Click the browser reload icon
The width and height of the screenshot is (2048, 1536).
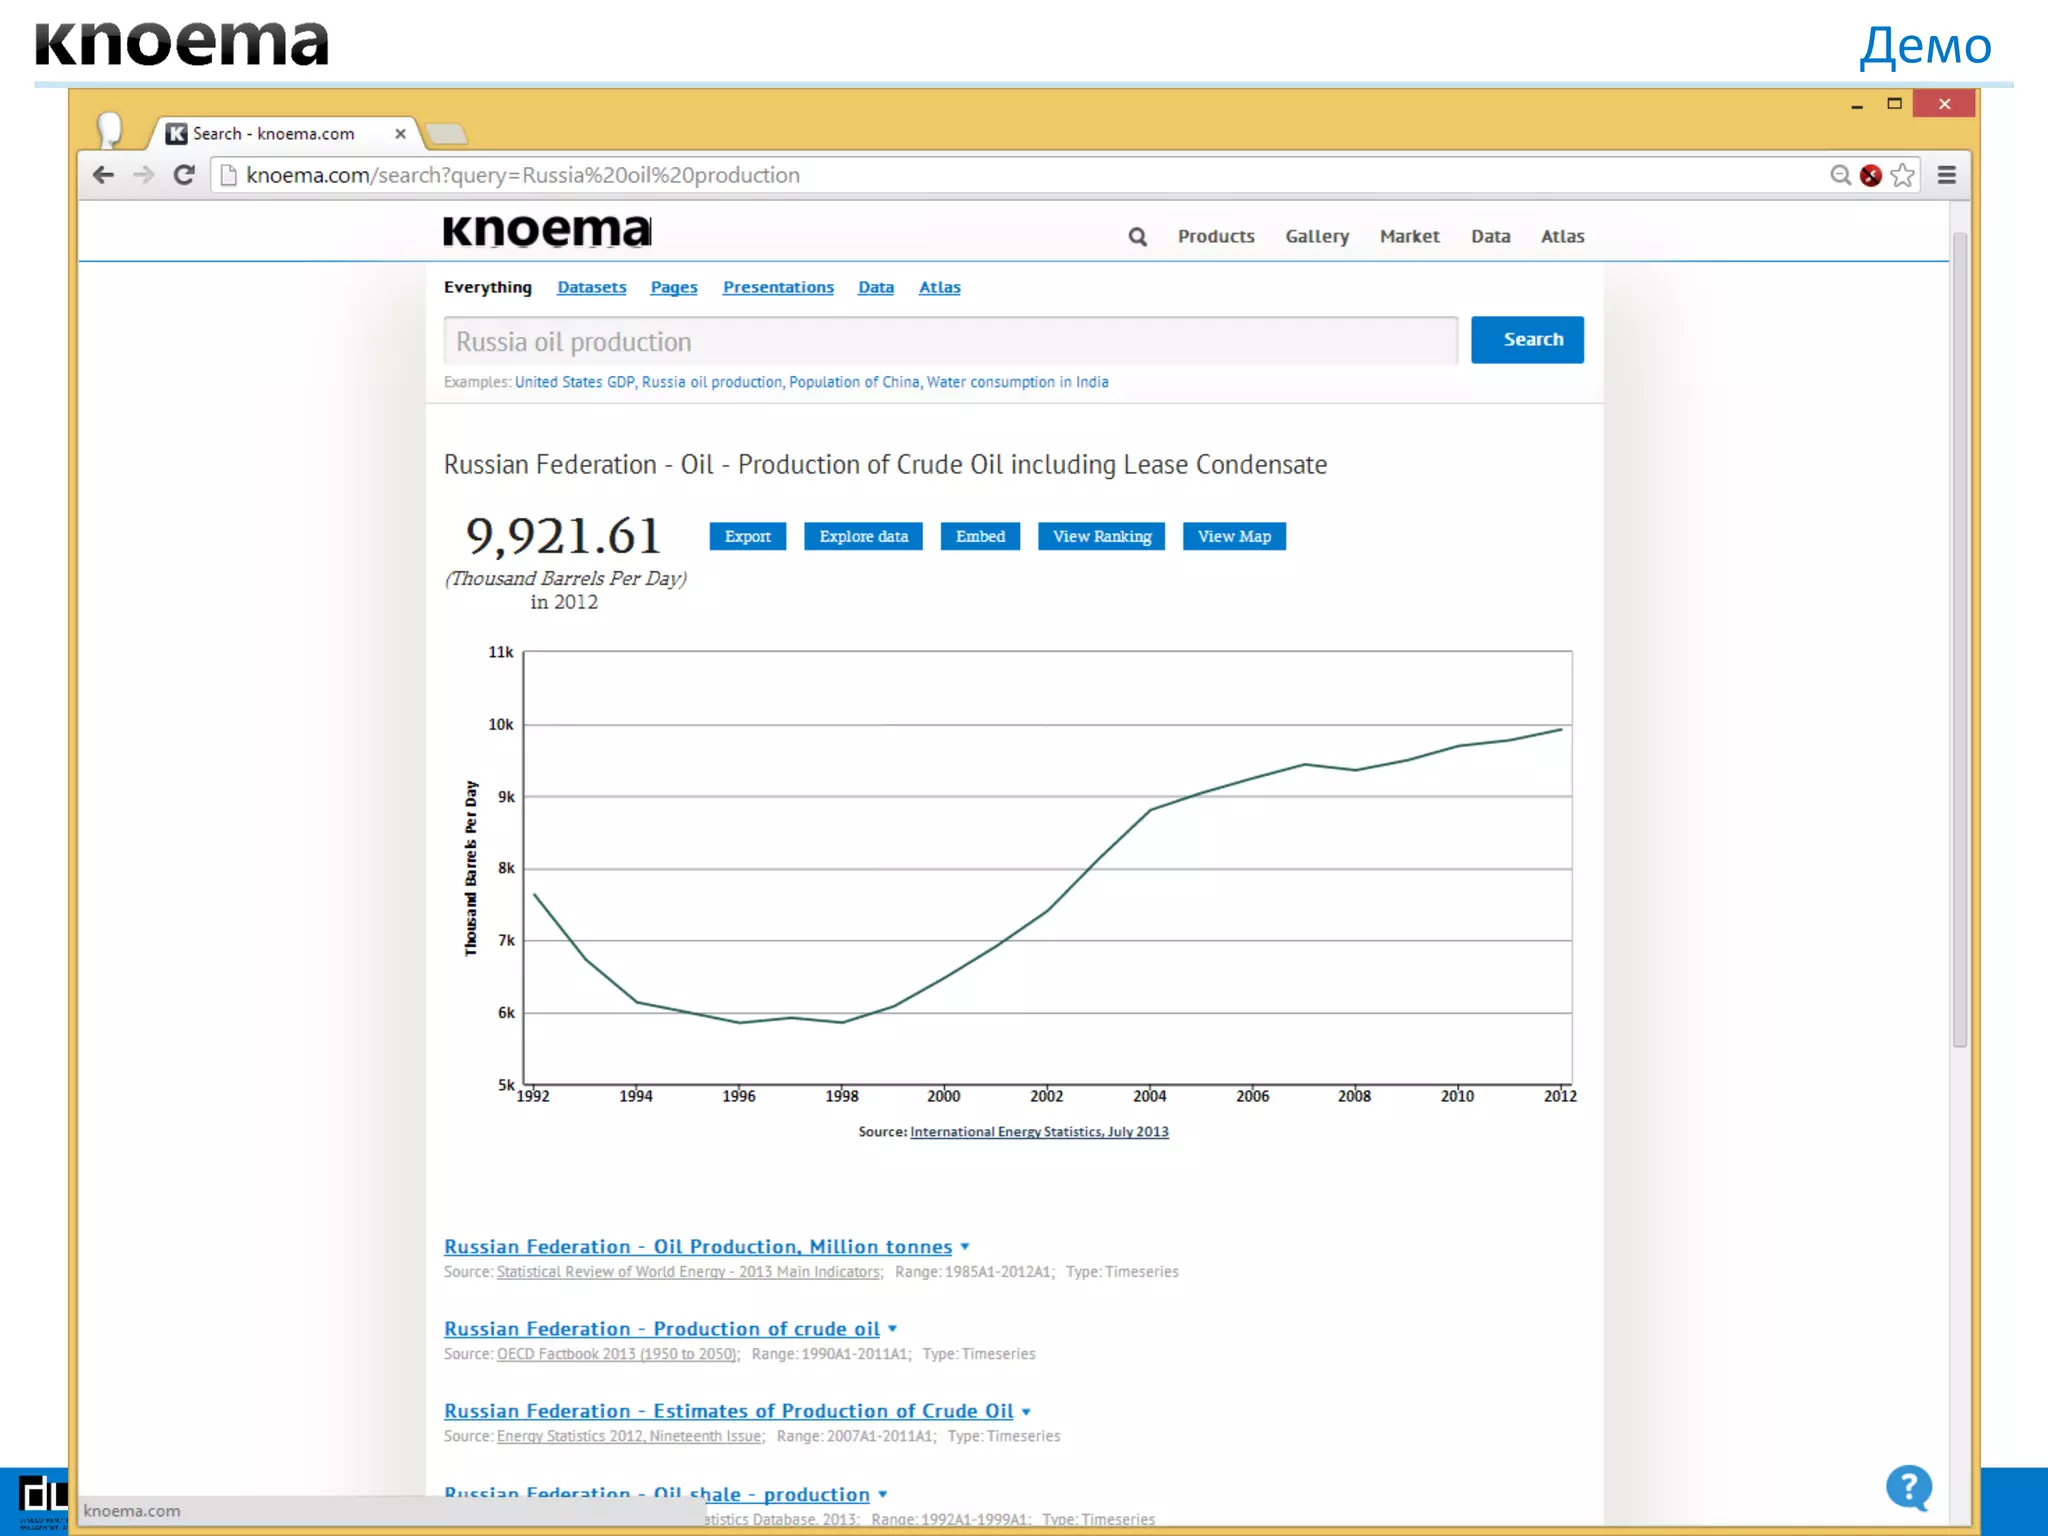[x=184, y=175]
